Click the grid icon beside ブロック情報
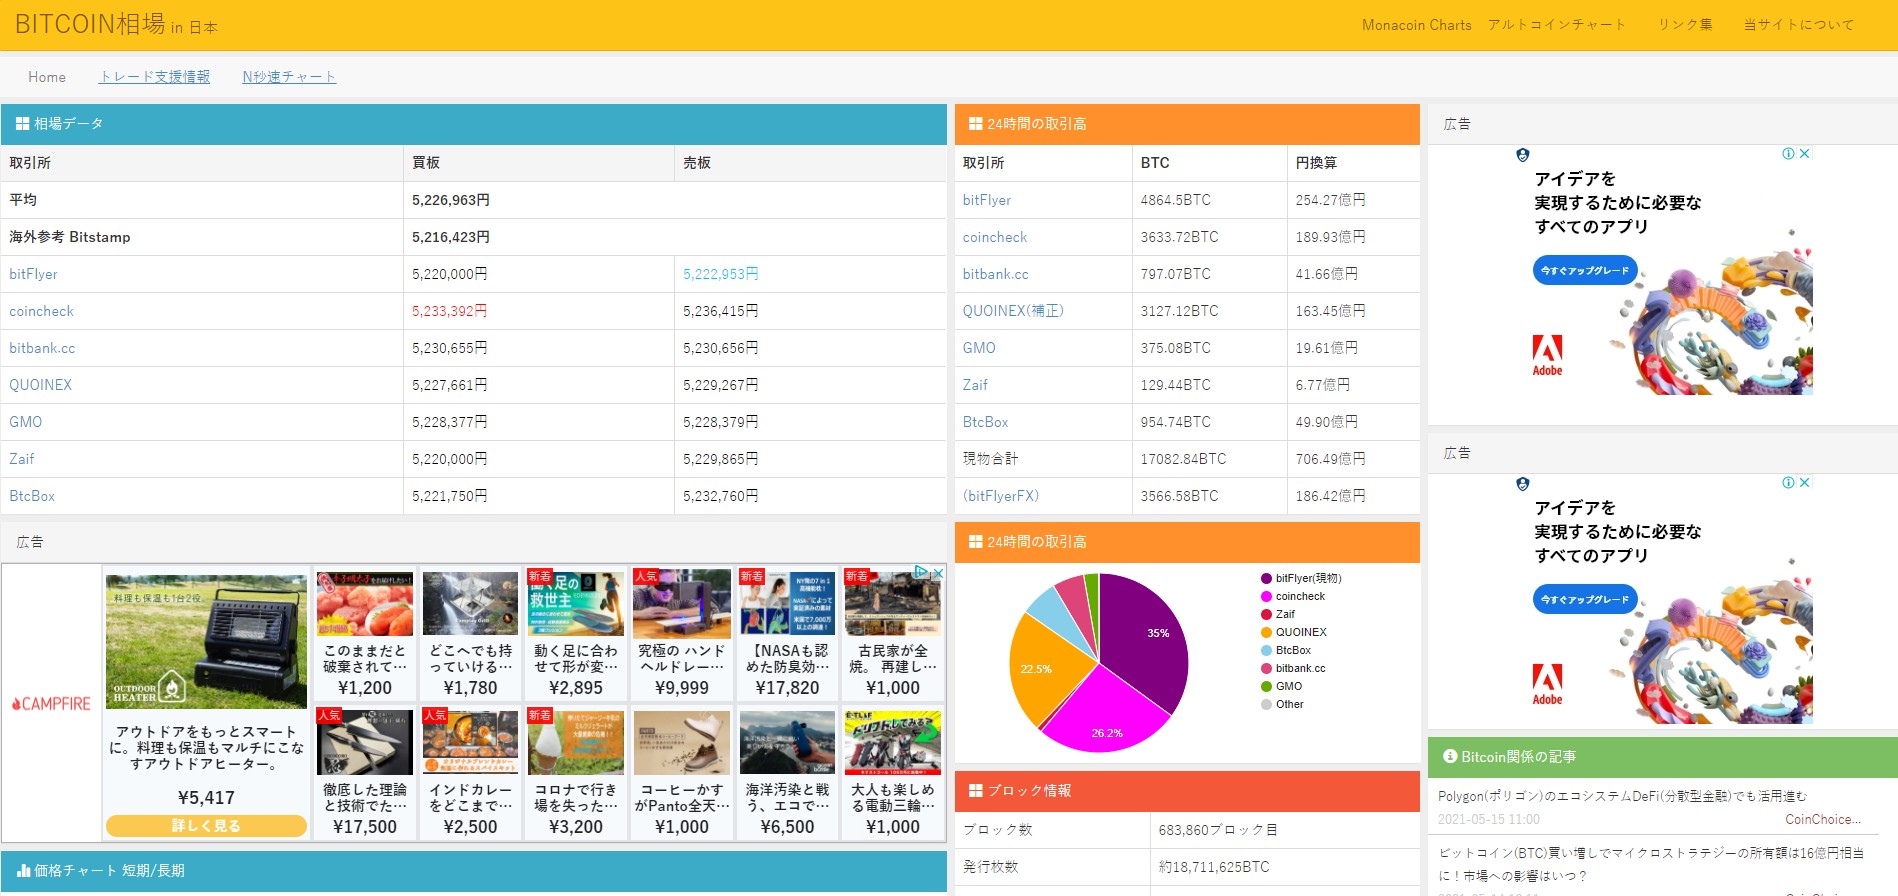This screenshot has width=1898, height=896. [x=975, y=791]
